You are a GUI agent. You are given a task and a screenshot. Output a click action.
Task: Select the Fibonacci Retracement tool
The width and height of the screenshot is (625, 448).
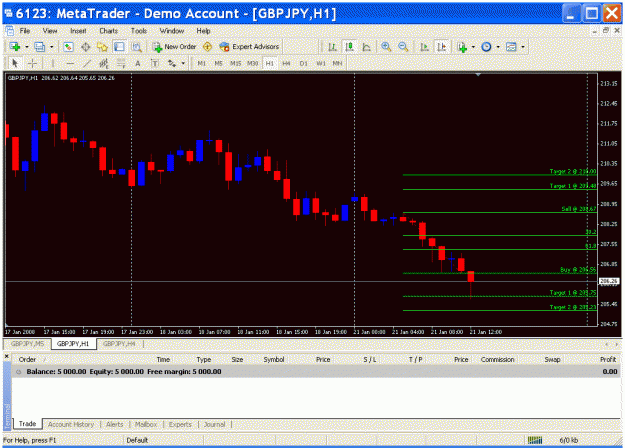click(x=121, y=63)
